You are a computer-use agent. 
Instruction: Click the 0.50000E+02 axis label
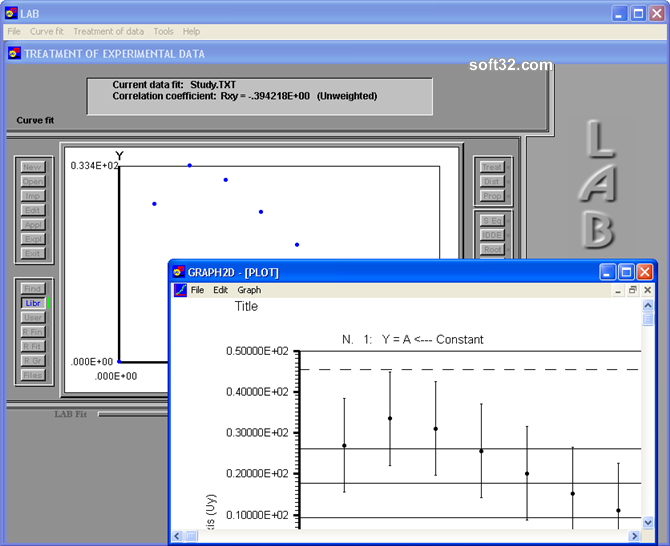click(x=257, y=351)
